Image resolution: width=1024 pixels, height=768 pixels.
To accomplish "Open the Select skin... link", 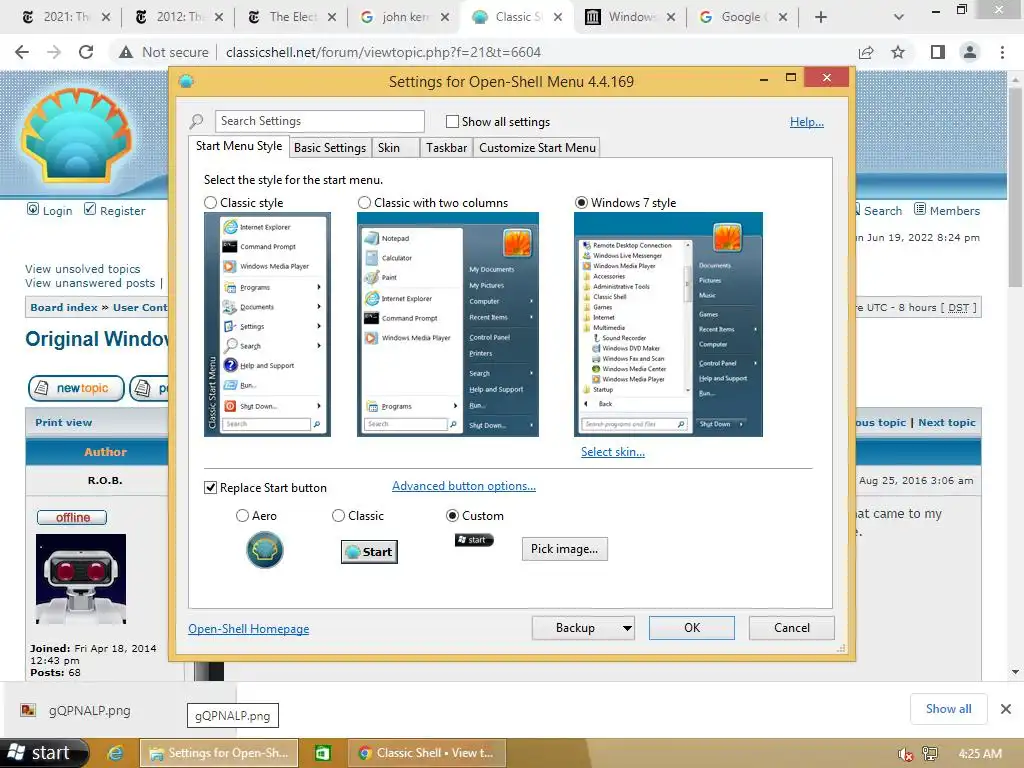I will coord(613,452).
